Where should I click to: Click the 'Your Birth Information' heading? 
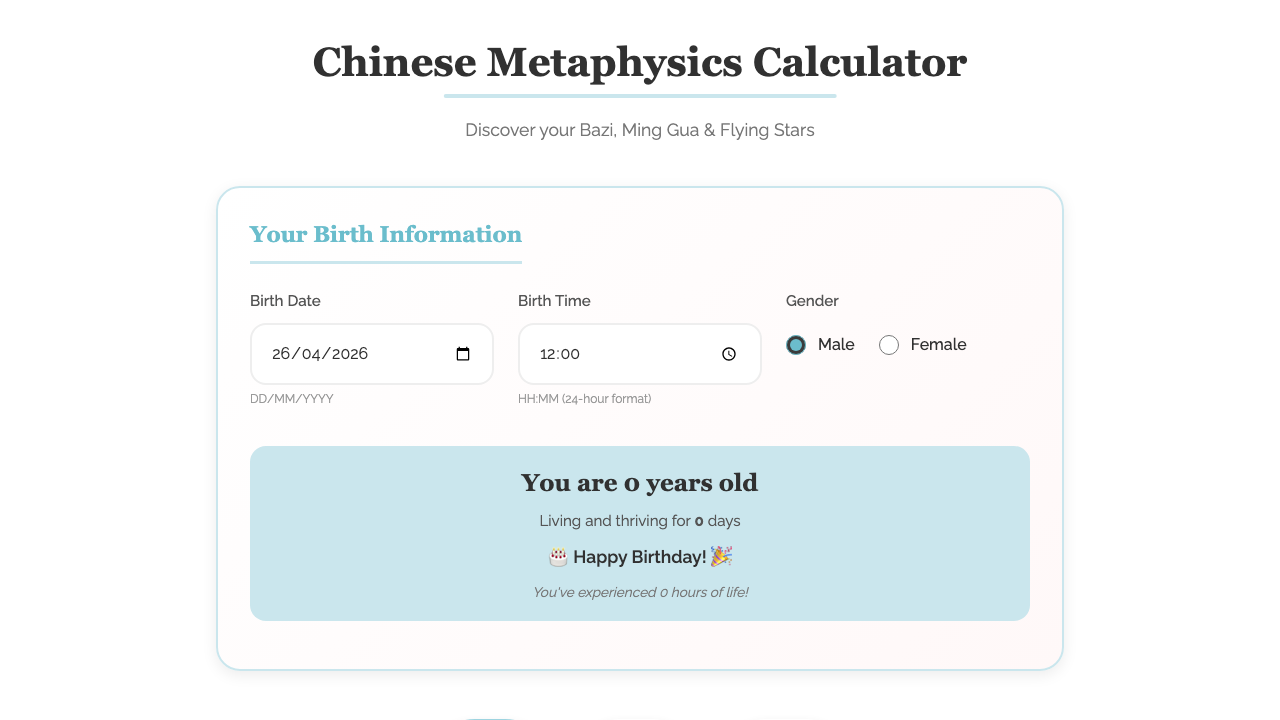[385, 234]
